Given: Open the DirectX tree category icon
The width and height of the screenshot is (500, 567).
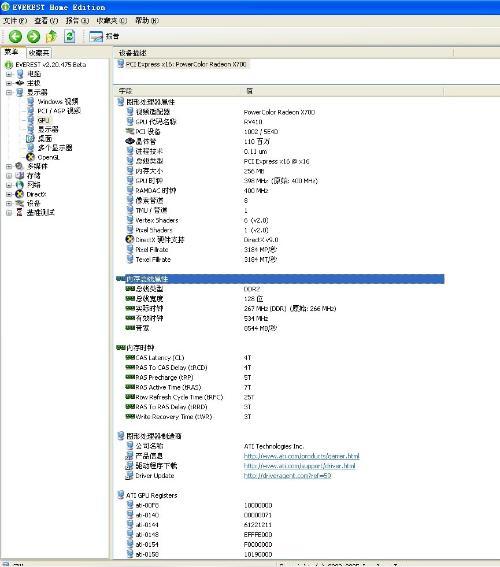Looking at the screenshot, I should (x=20, y=194).
